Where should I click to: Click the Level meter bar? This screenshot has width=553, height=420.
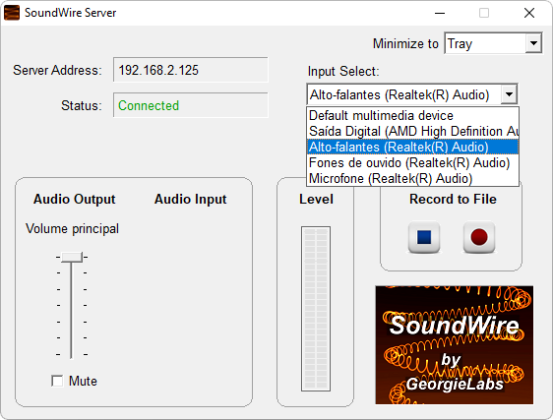(316, 309)
